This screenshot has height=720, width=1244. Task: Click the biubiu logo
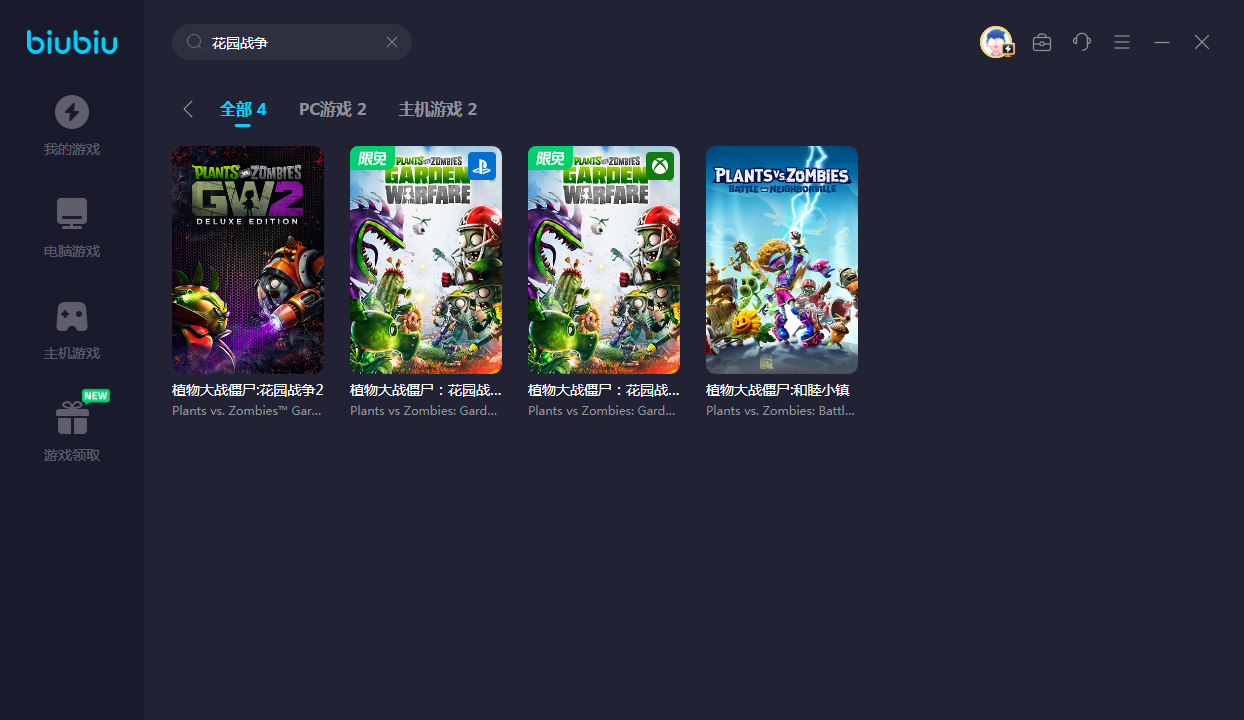72,42
